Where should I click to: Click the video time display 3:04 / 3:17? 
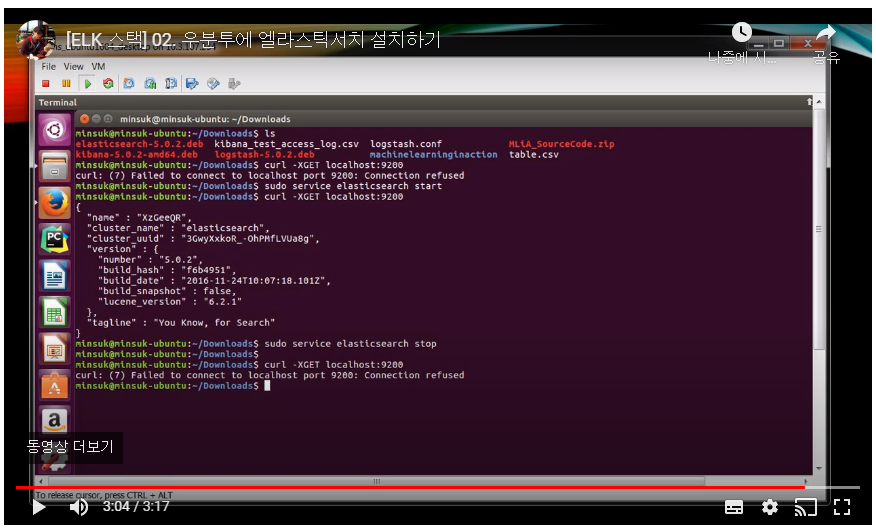(136, 507)
